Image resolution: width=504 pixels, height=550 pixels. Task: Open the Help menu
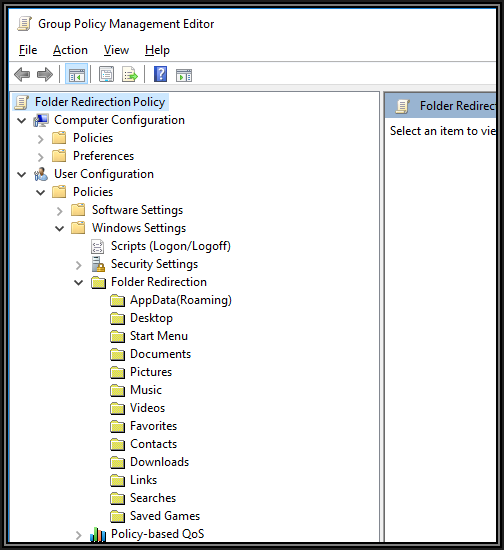pos(157,50)
